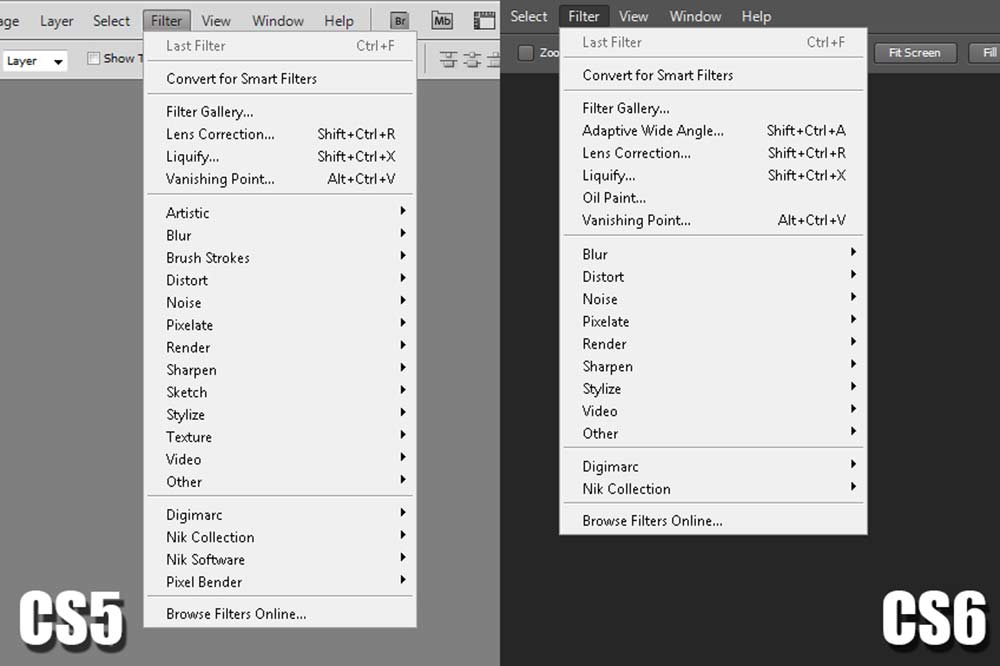Click Browse Filters Online in CS6 menu
1000x666 pixels.
pyautogui.click(x=714, y=521)
